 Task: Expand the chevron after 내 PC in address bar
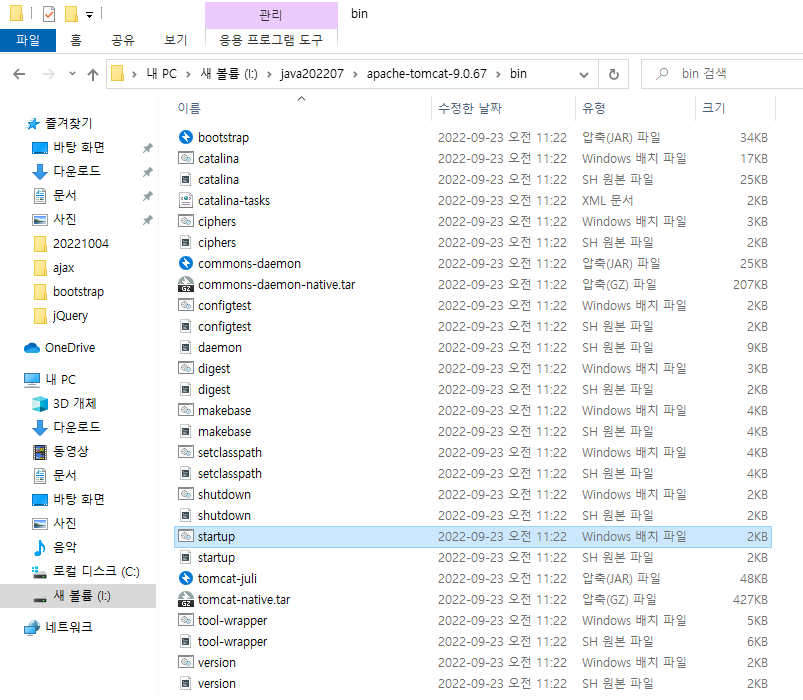[188, 74]
